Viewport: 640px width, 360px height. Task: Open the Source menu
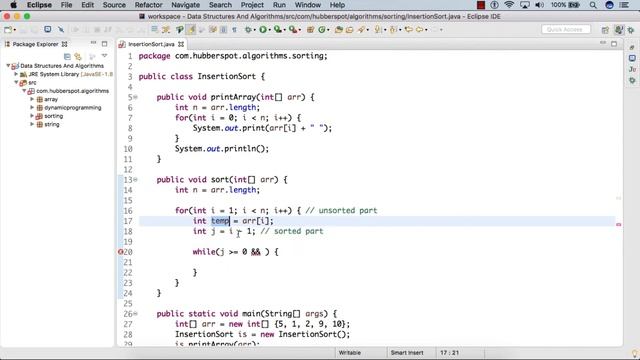coord(114,5)
